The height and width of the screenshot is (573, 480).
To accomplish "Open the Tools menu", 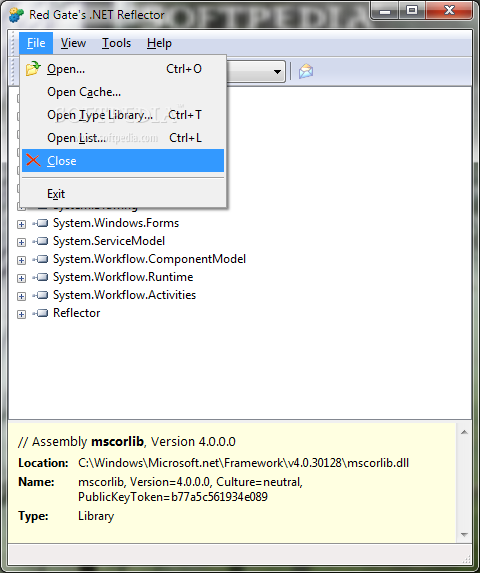I will point(116,43).
